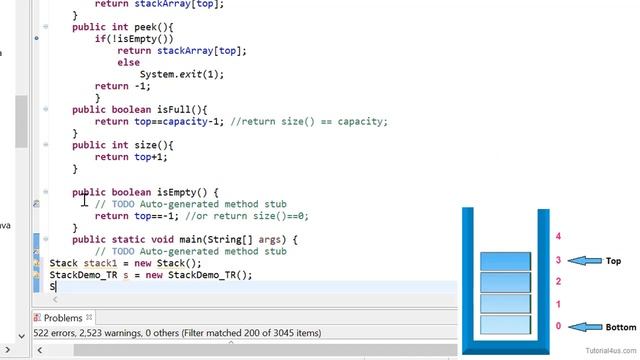The image size is (640, 360).
Task: Click the 'else' keyword in peek method
Action: click(129, 62)
